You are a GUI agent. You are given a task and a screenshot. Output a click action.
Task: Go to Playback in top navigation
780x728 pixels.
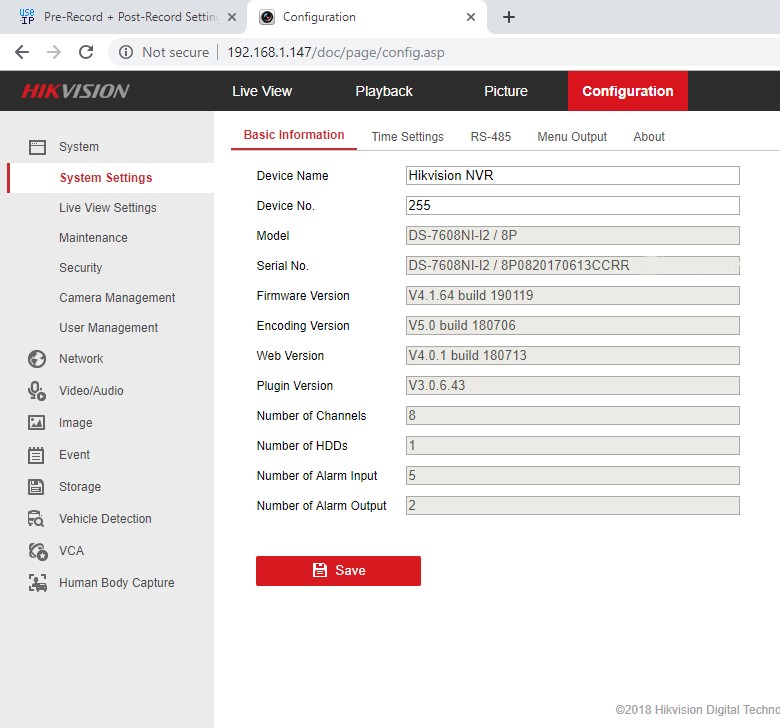pos(383,91)
